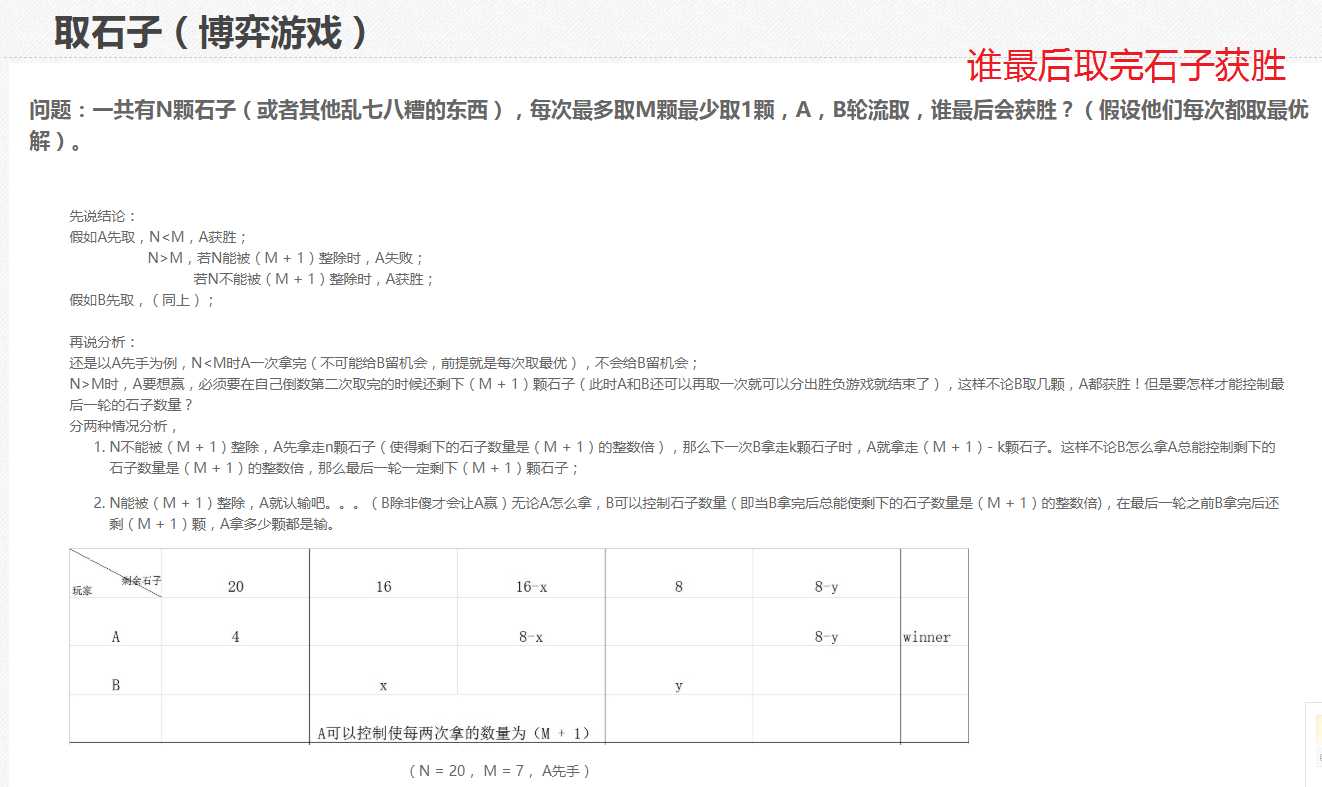Click list item 2 starting N能被（M + 1）整除，A就认输吧
Screen dimensions: 1322x787
tap(694, 513)
